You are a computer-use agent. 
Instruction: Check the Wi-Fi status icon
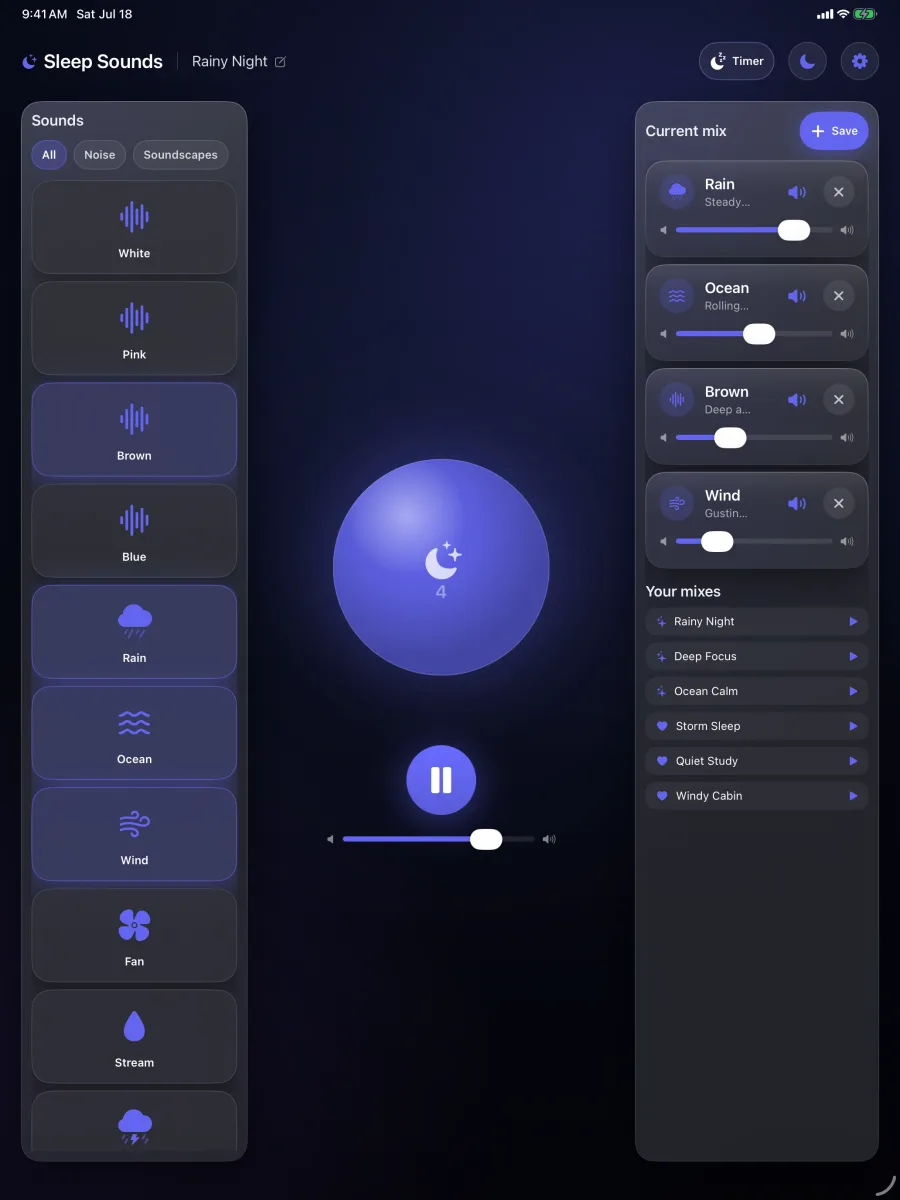[843, 14]
